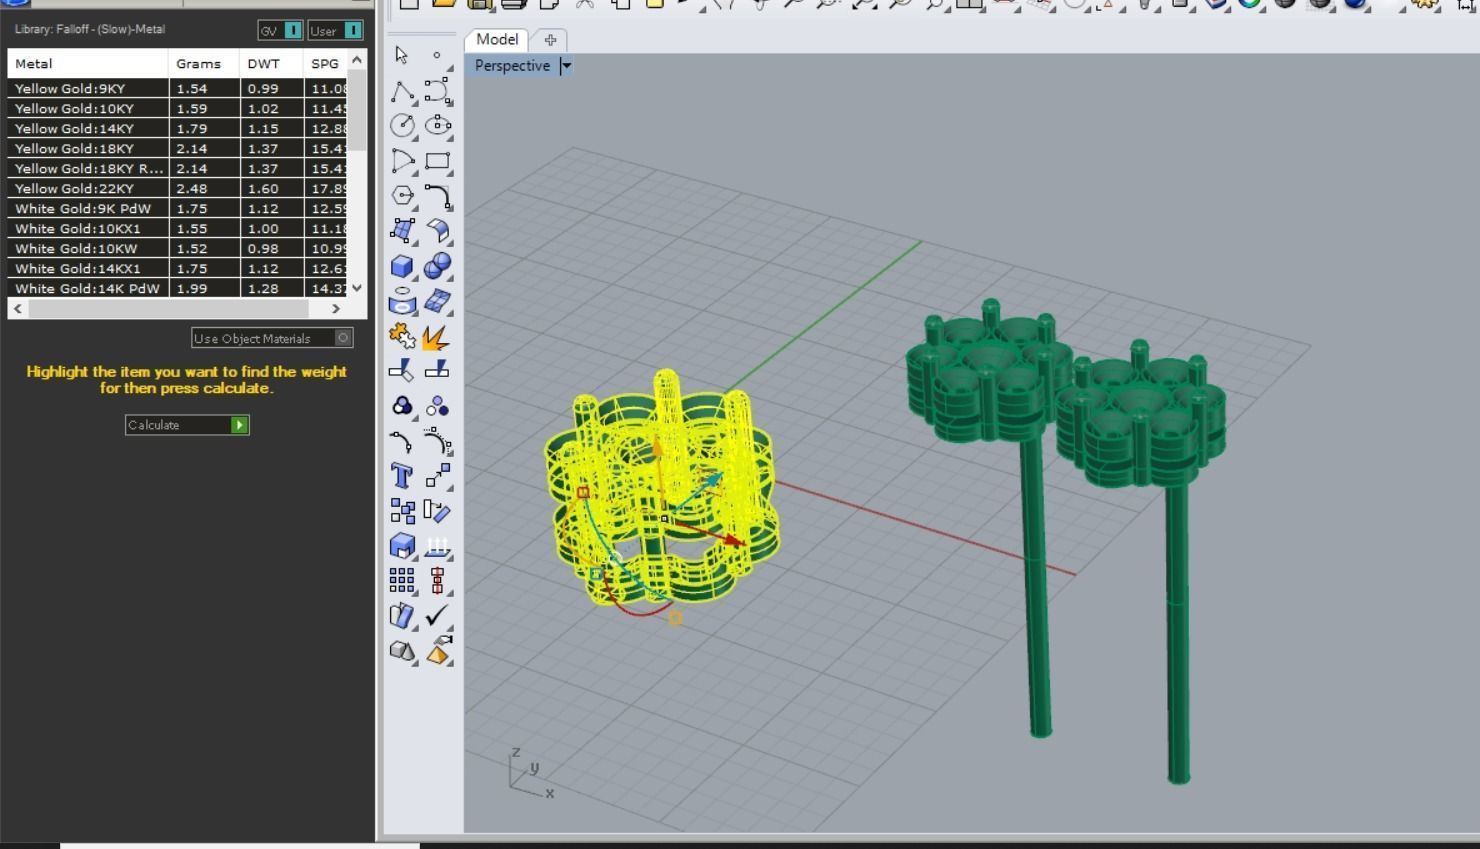Activate the Trim tool
This screenshot has width=1480, height=849.
click(x=402, y=371)
